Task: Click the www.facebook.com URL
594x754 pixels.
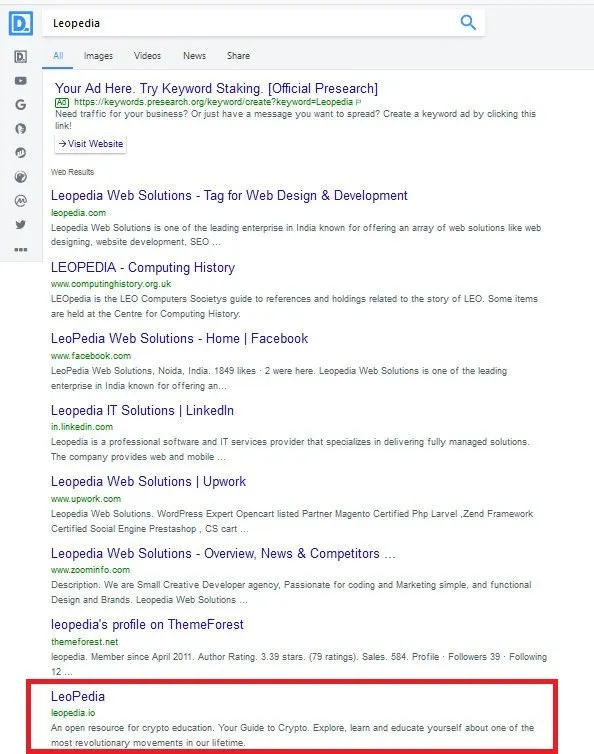Action: coord(91,356)
